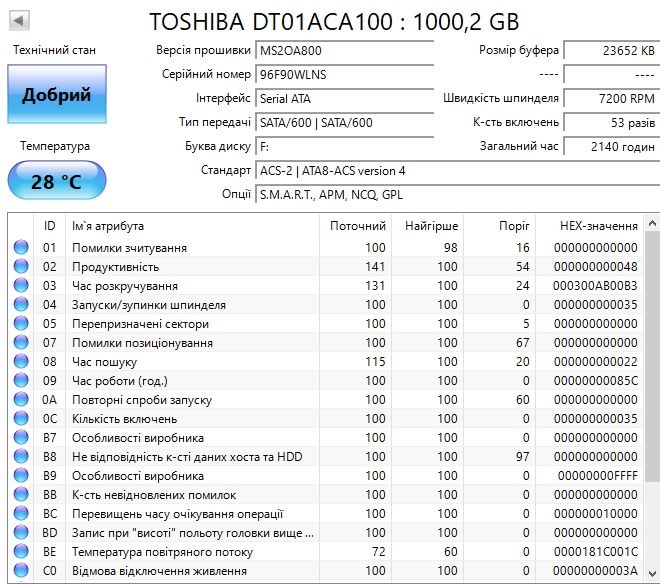Click status orb for attribute B7

pos(21,437)
